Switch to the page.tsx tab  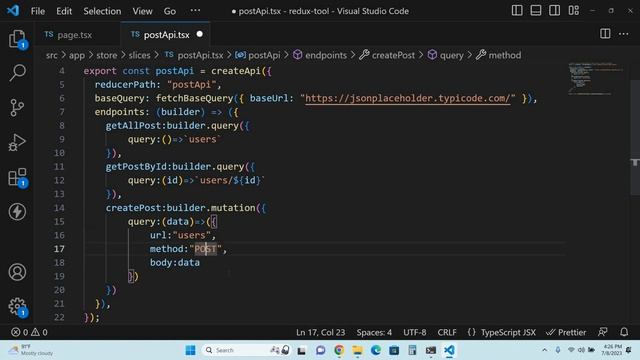pos(75,35)
